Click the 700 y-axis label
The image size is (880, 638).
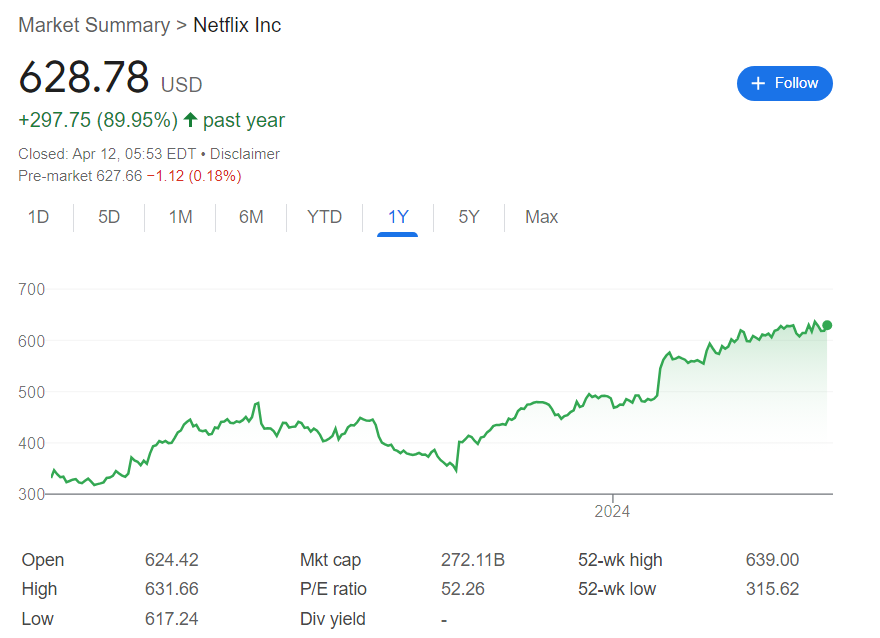tap(31, 290)
